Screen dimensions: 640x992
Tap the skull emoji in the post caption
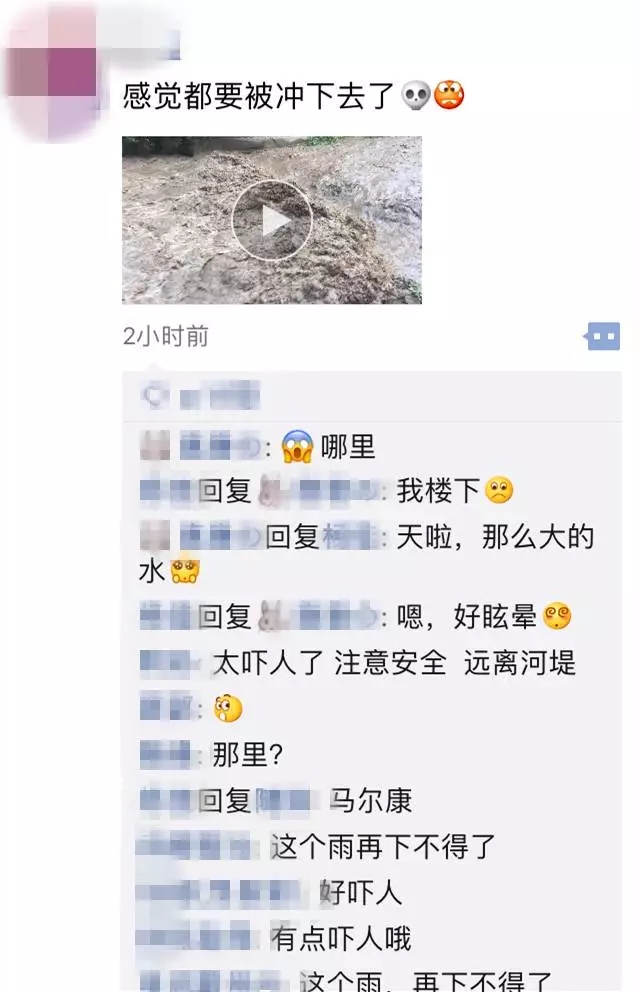point(416,96)
